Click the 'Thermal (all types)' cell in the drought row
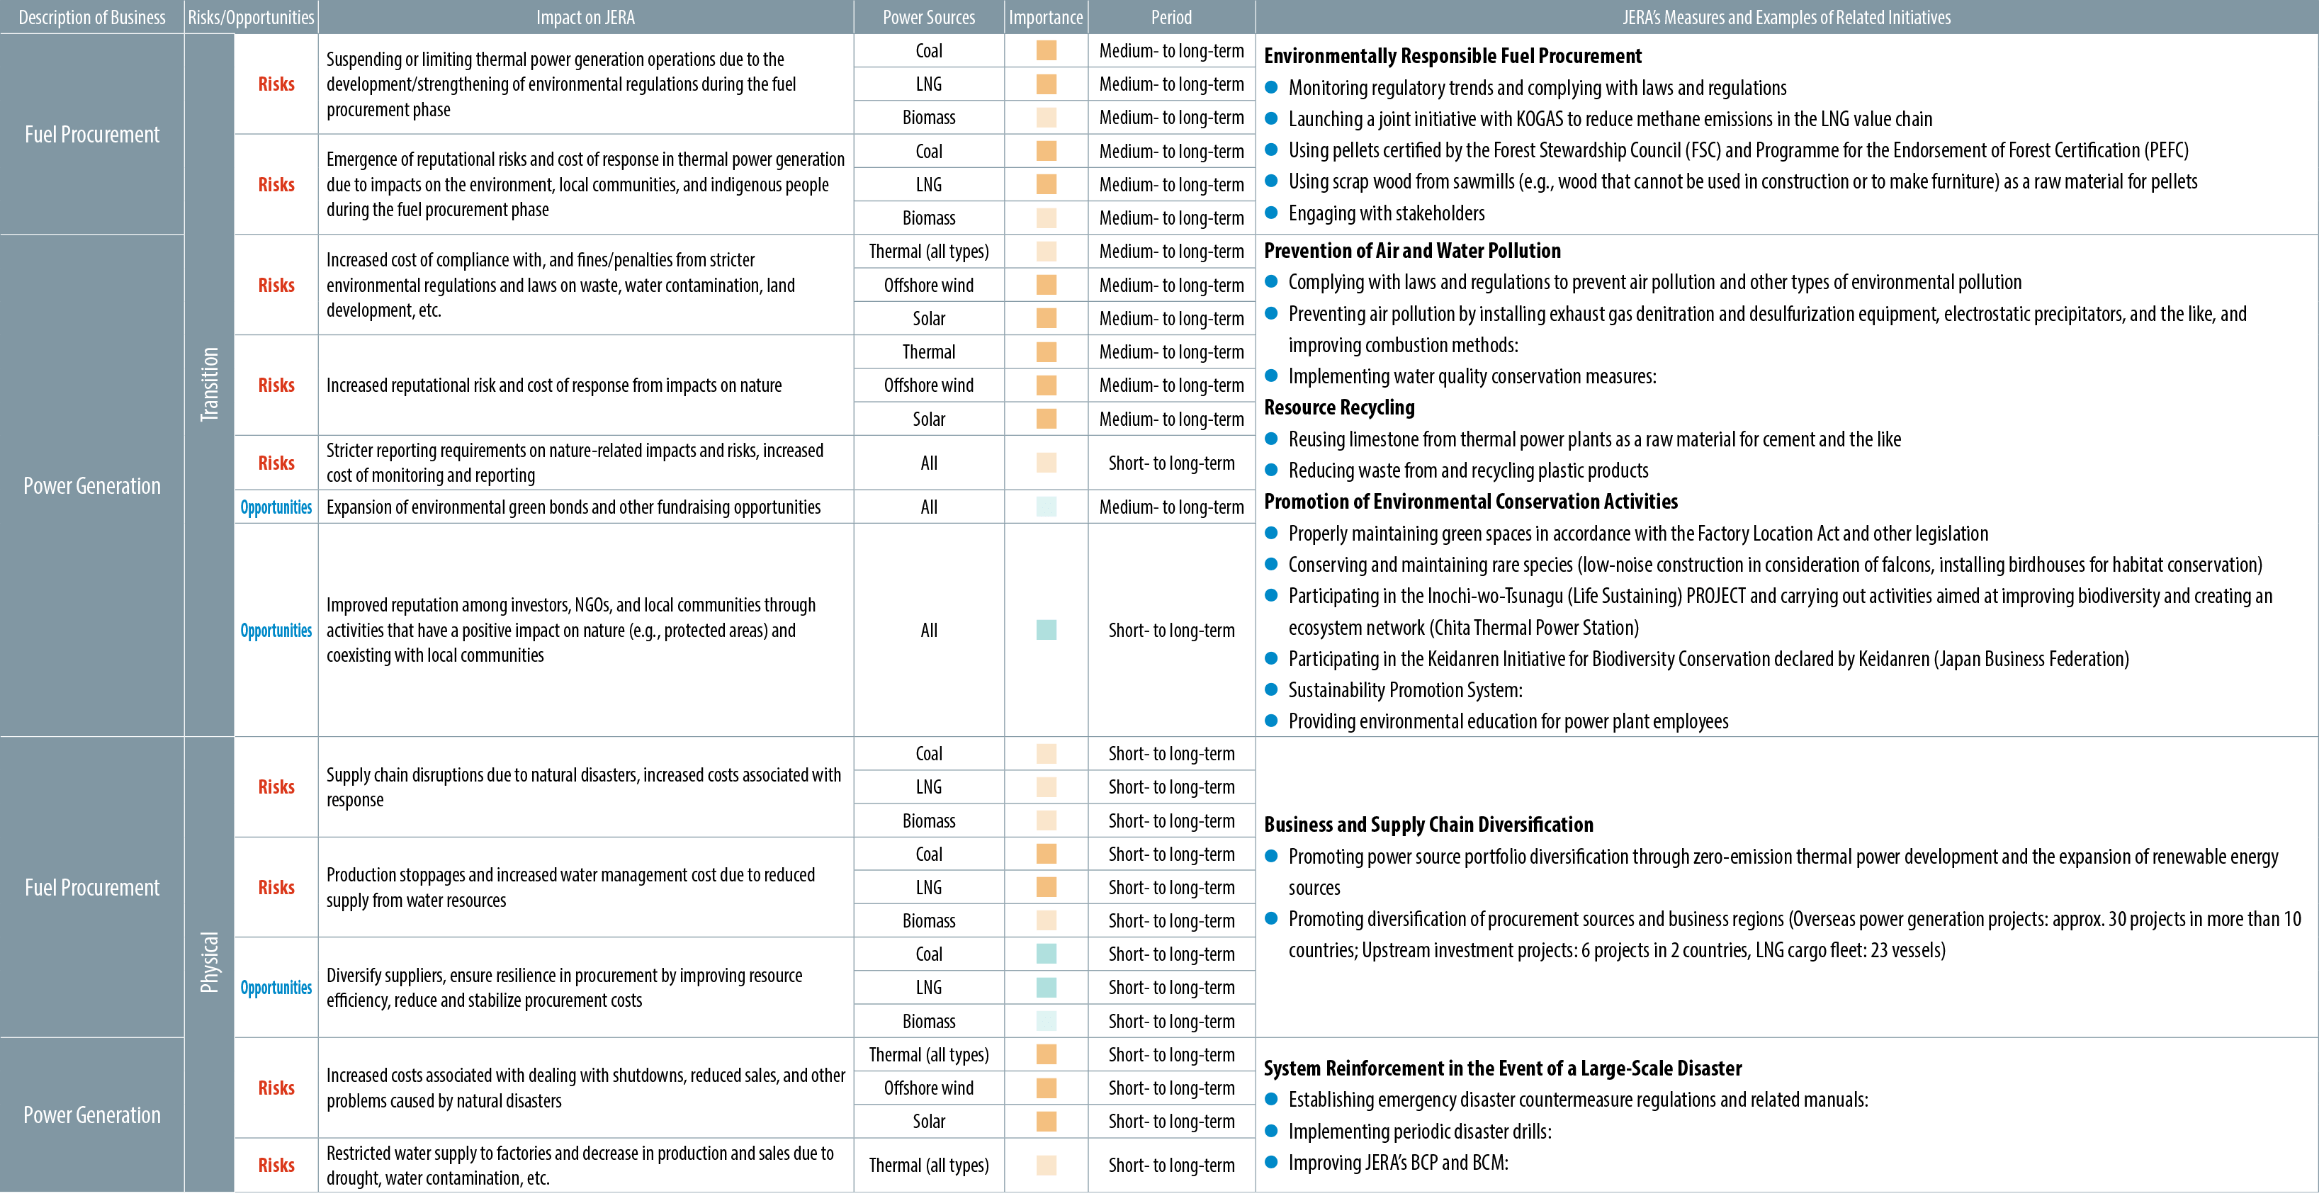This screenshot has width=2319, height=1193. pyautogui.click(x=929, y=1165)
